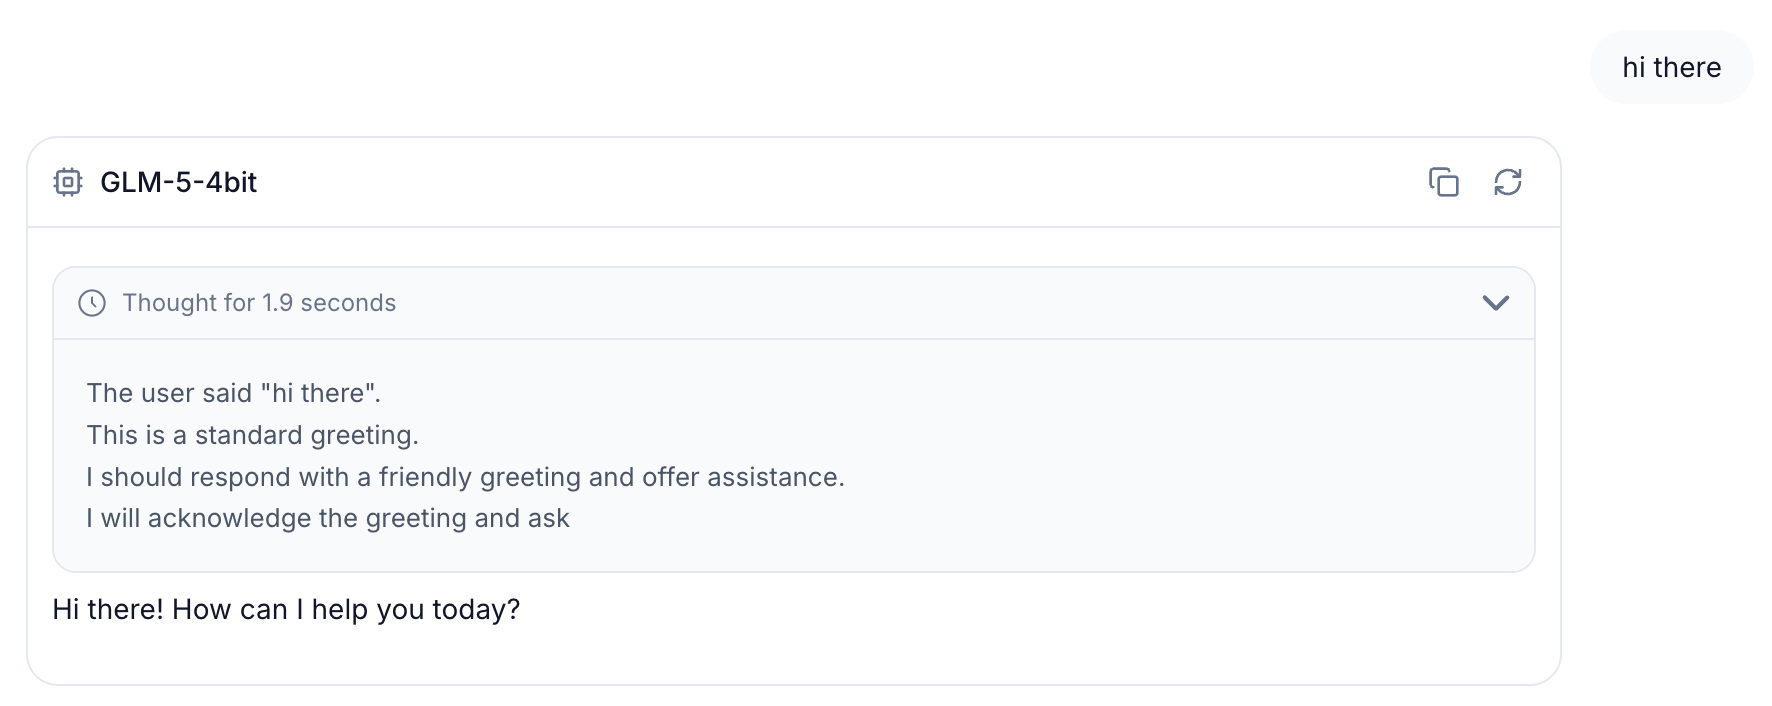The width and height of the screenshot is (1772, 706).
Task: Click the reply "Hi there! How can I help you today?"
Action: (286, 609)
